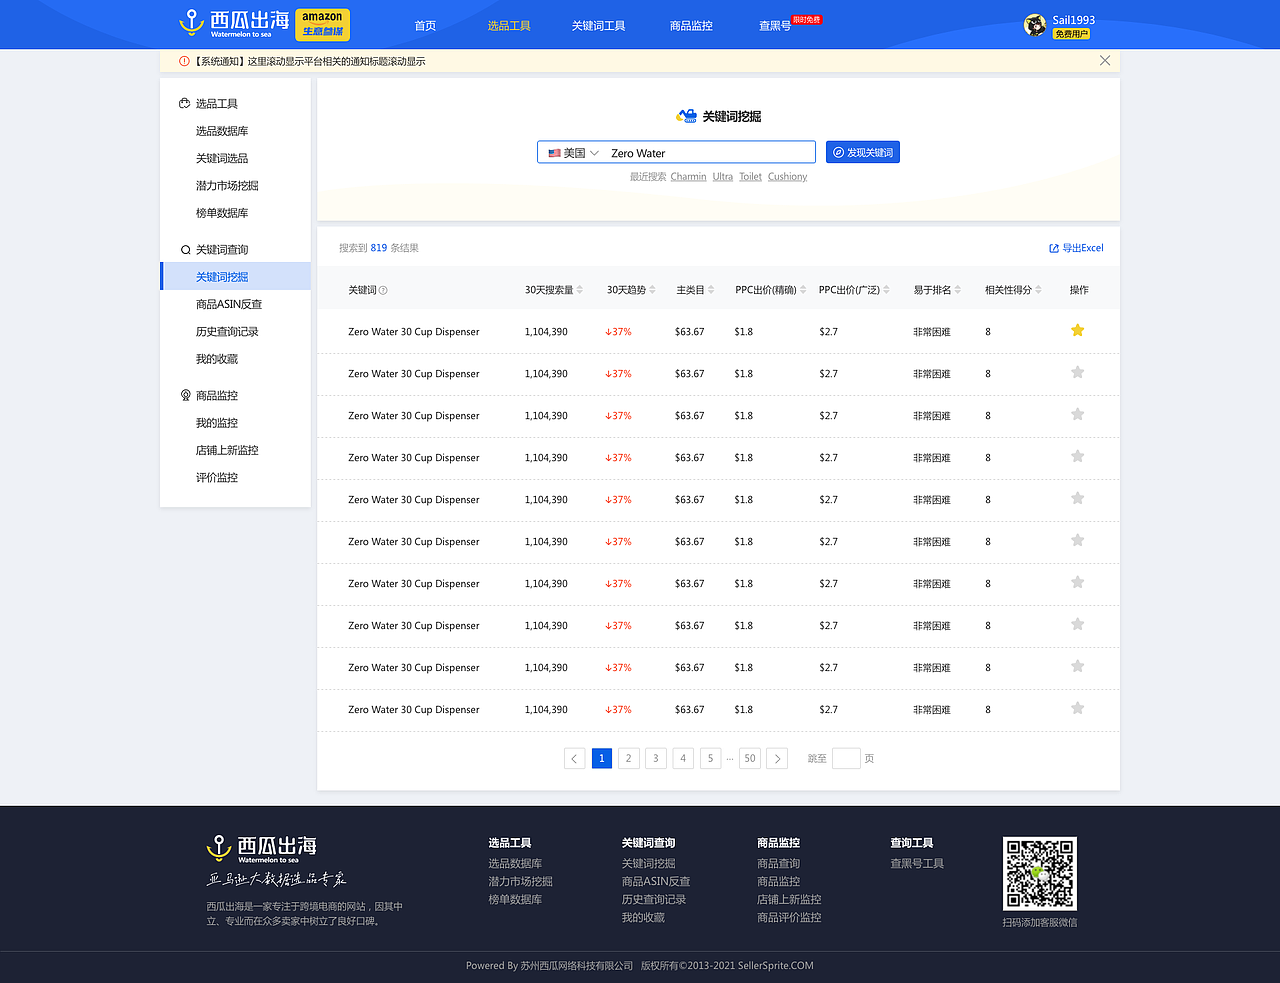Viewport: 1280px width, 983px height.
Task: Go to next page arrow
Action: coord(777,758)
